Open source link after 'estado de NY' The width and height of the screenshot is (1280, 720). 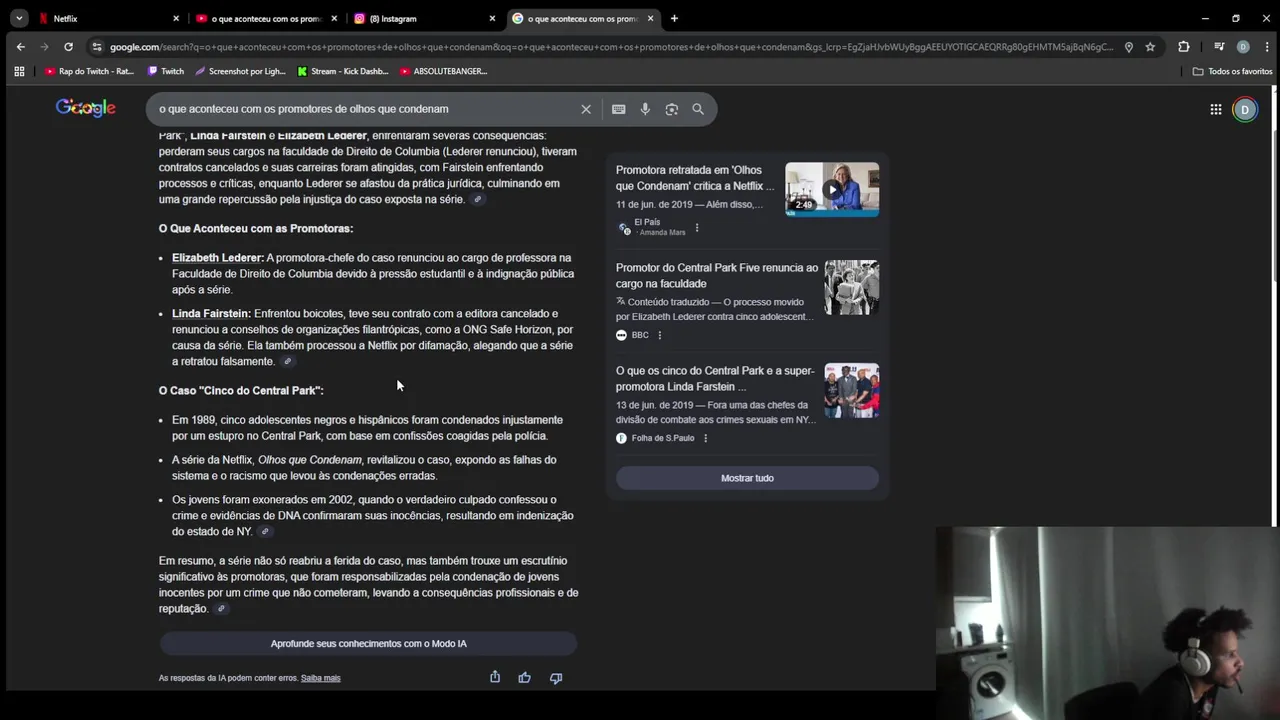coord(264,532)
